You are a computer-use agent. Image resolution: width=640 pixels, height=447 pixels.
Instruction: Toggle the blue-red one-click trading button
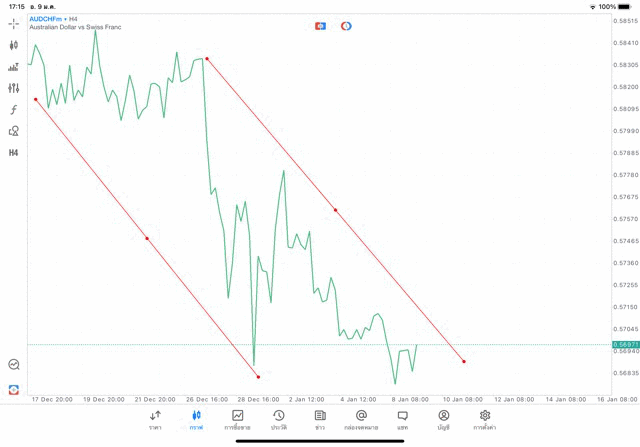(x=321, y=26)
